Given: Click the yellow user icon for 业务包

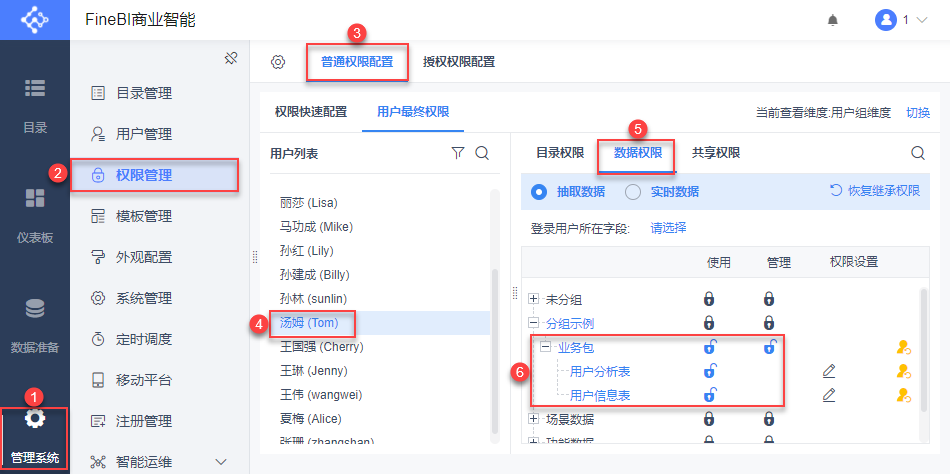Looking at the screenshot, I should coord(904,347).
